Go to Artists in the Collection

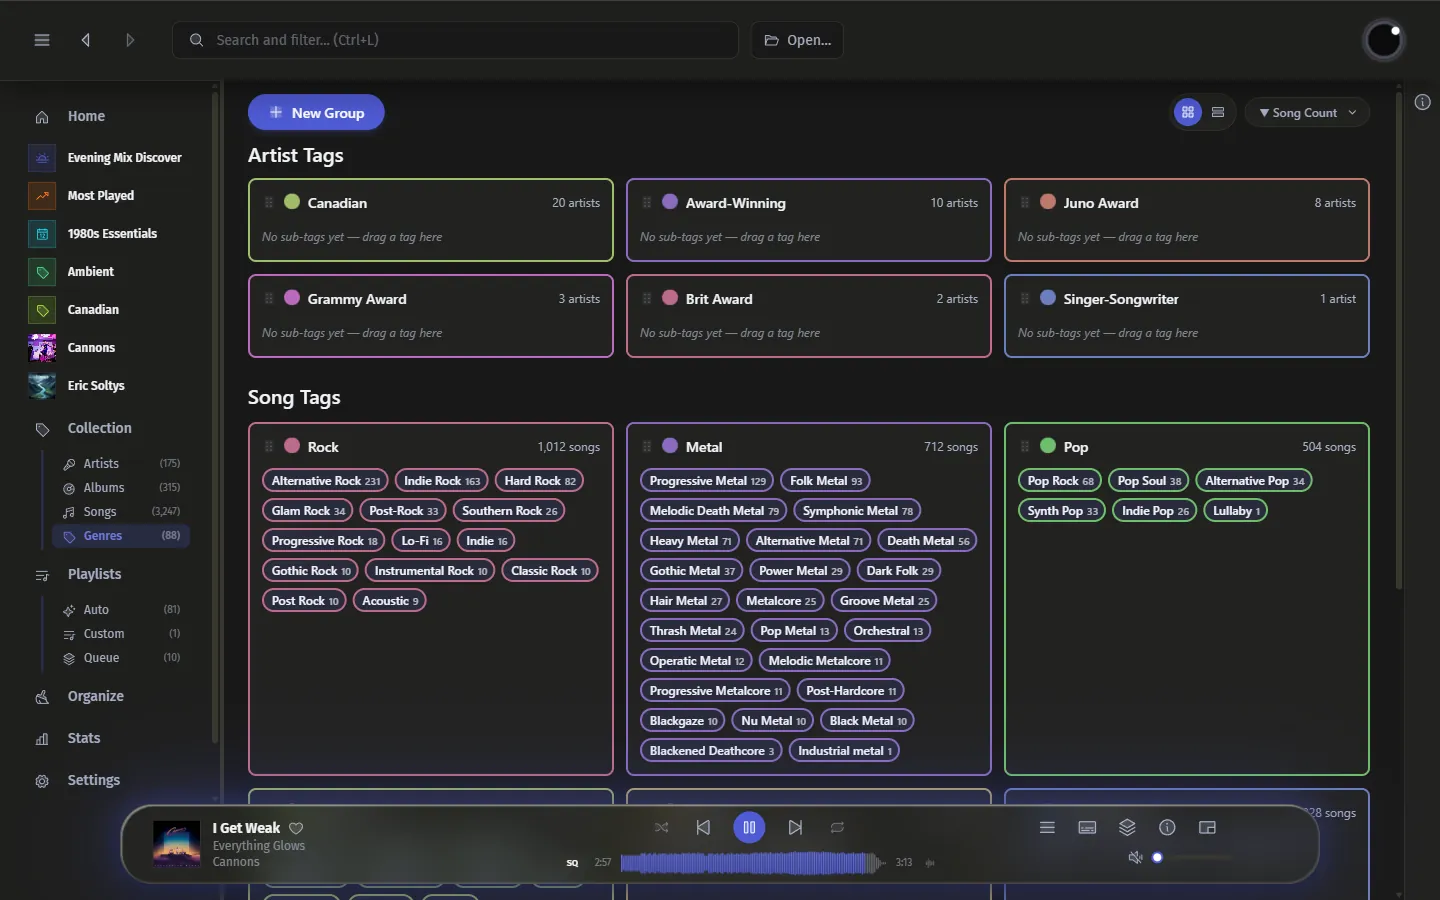[121, 463]
